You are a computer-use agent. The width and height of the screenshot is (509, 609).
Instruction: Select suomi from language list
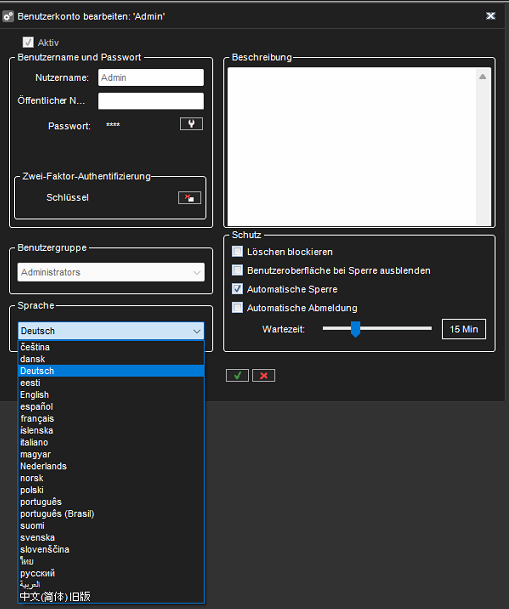point(111,526)
